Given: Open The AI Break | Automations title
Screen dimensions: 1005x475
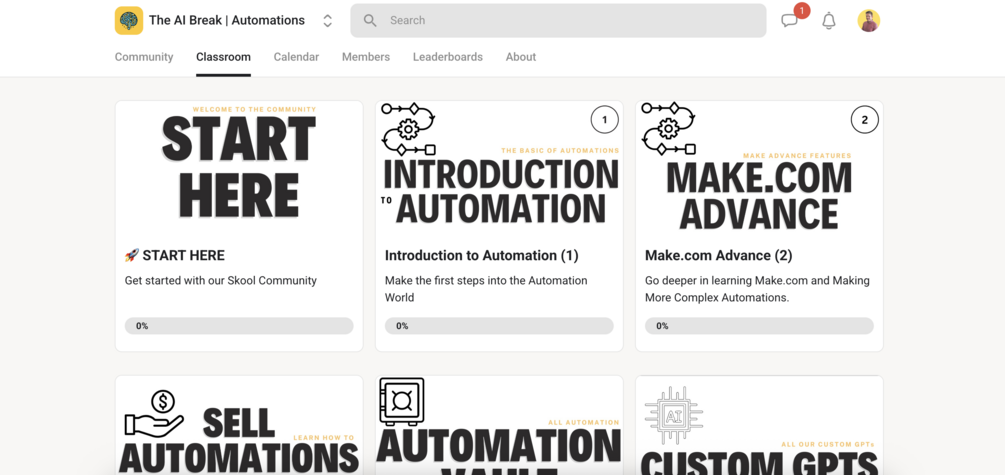Looking at the screenshot, I should 227,21.
